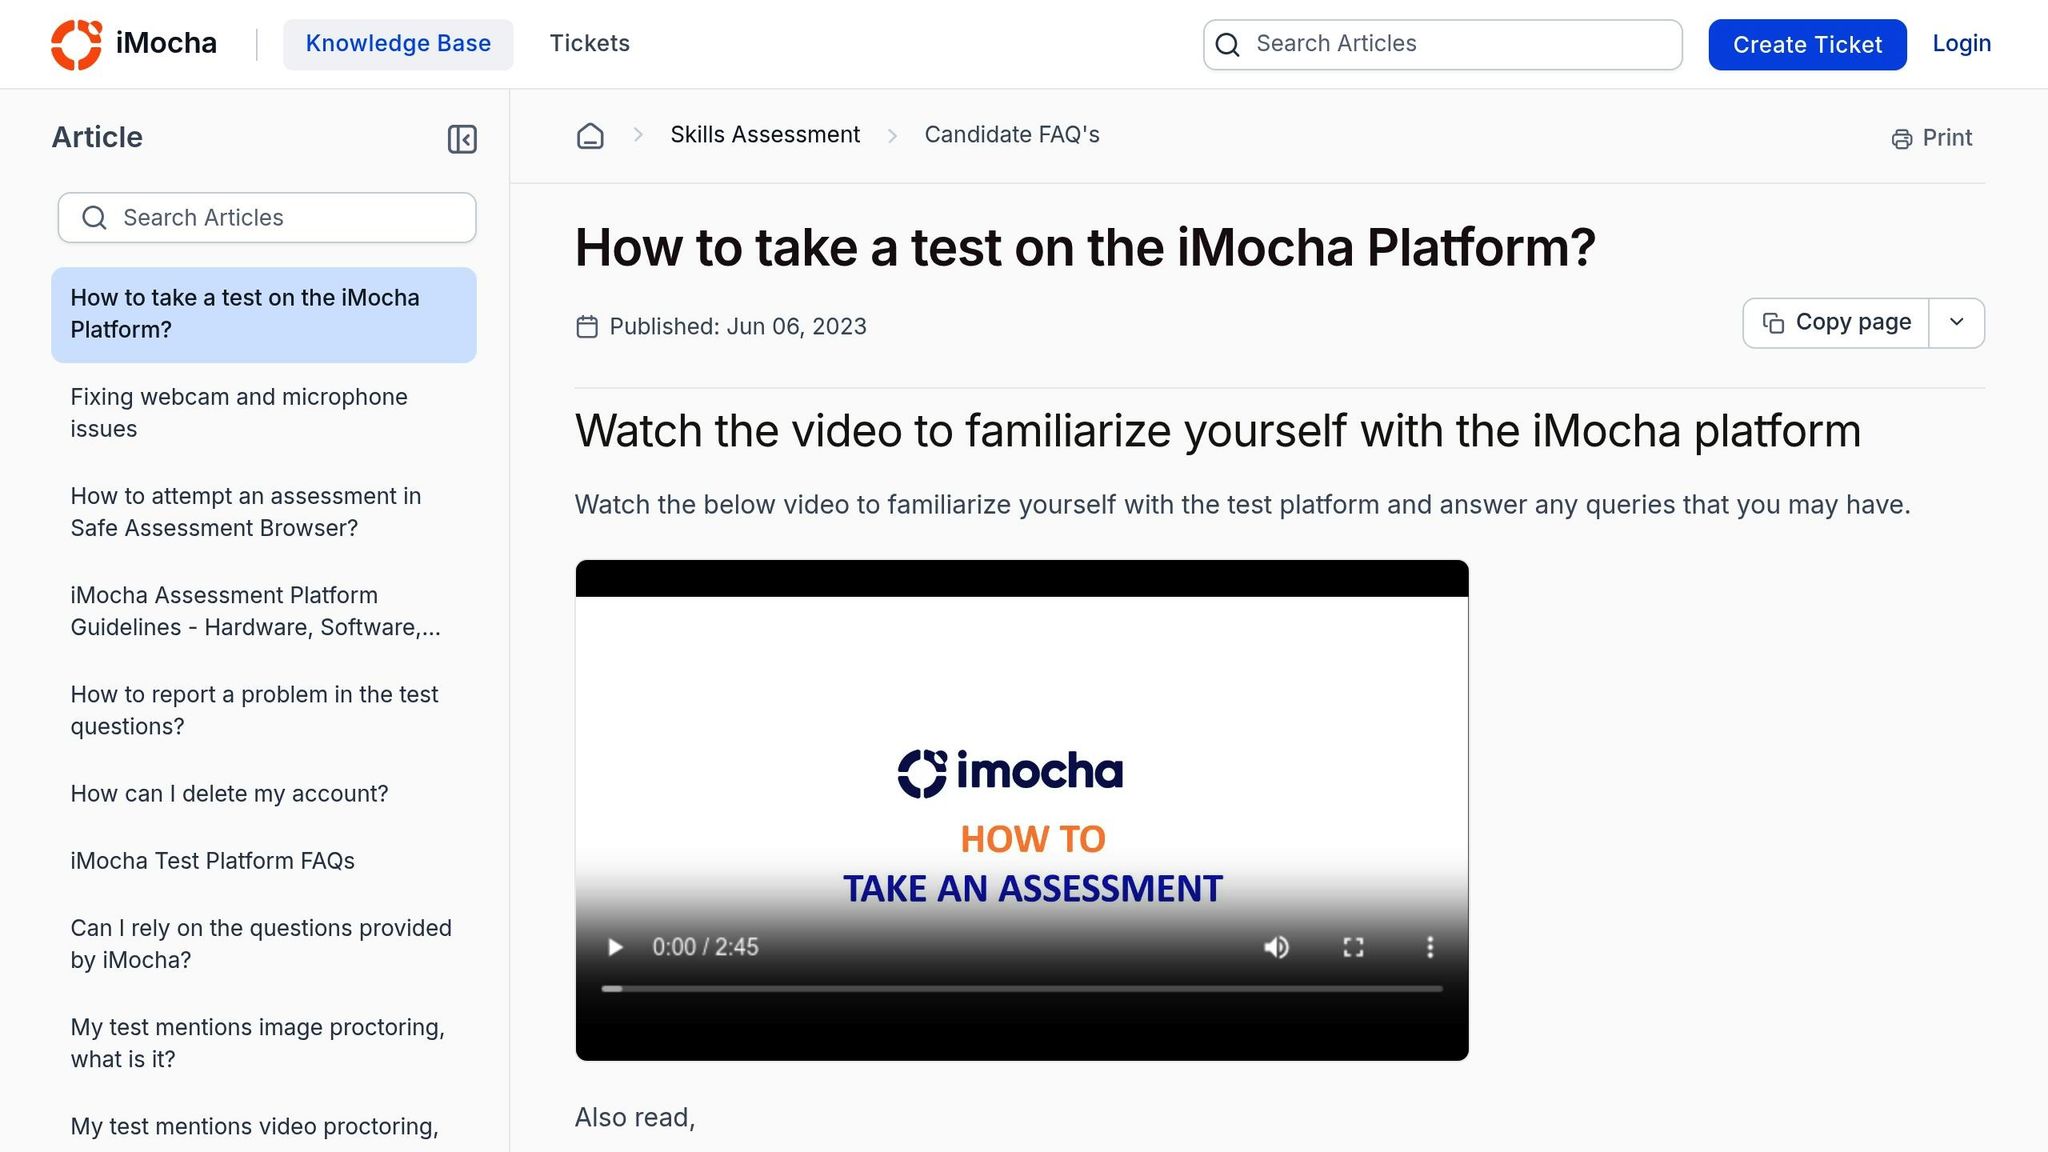Select 'Fixing webcam and microphone issues' article
Screen dimensions: 2048x1152
click(x=238, y=412)
